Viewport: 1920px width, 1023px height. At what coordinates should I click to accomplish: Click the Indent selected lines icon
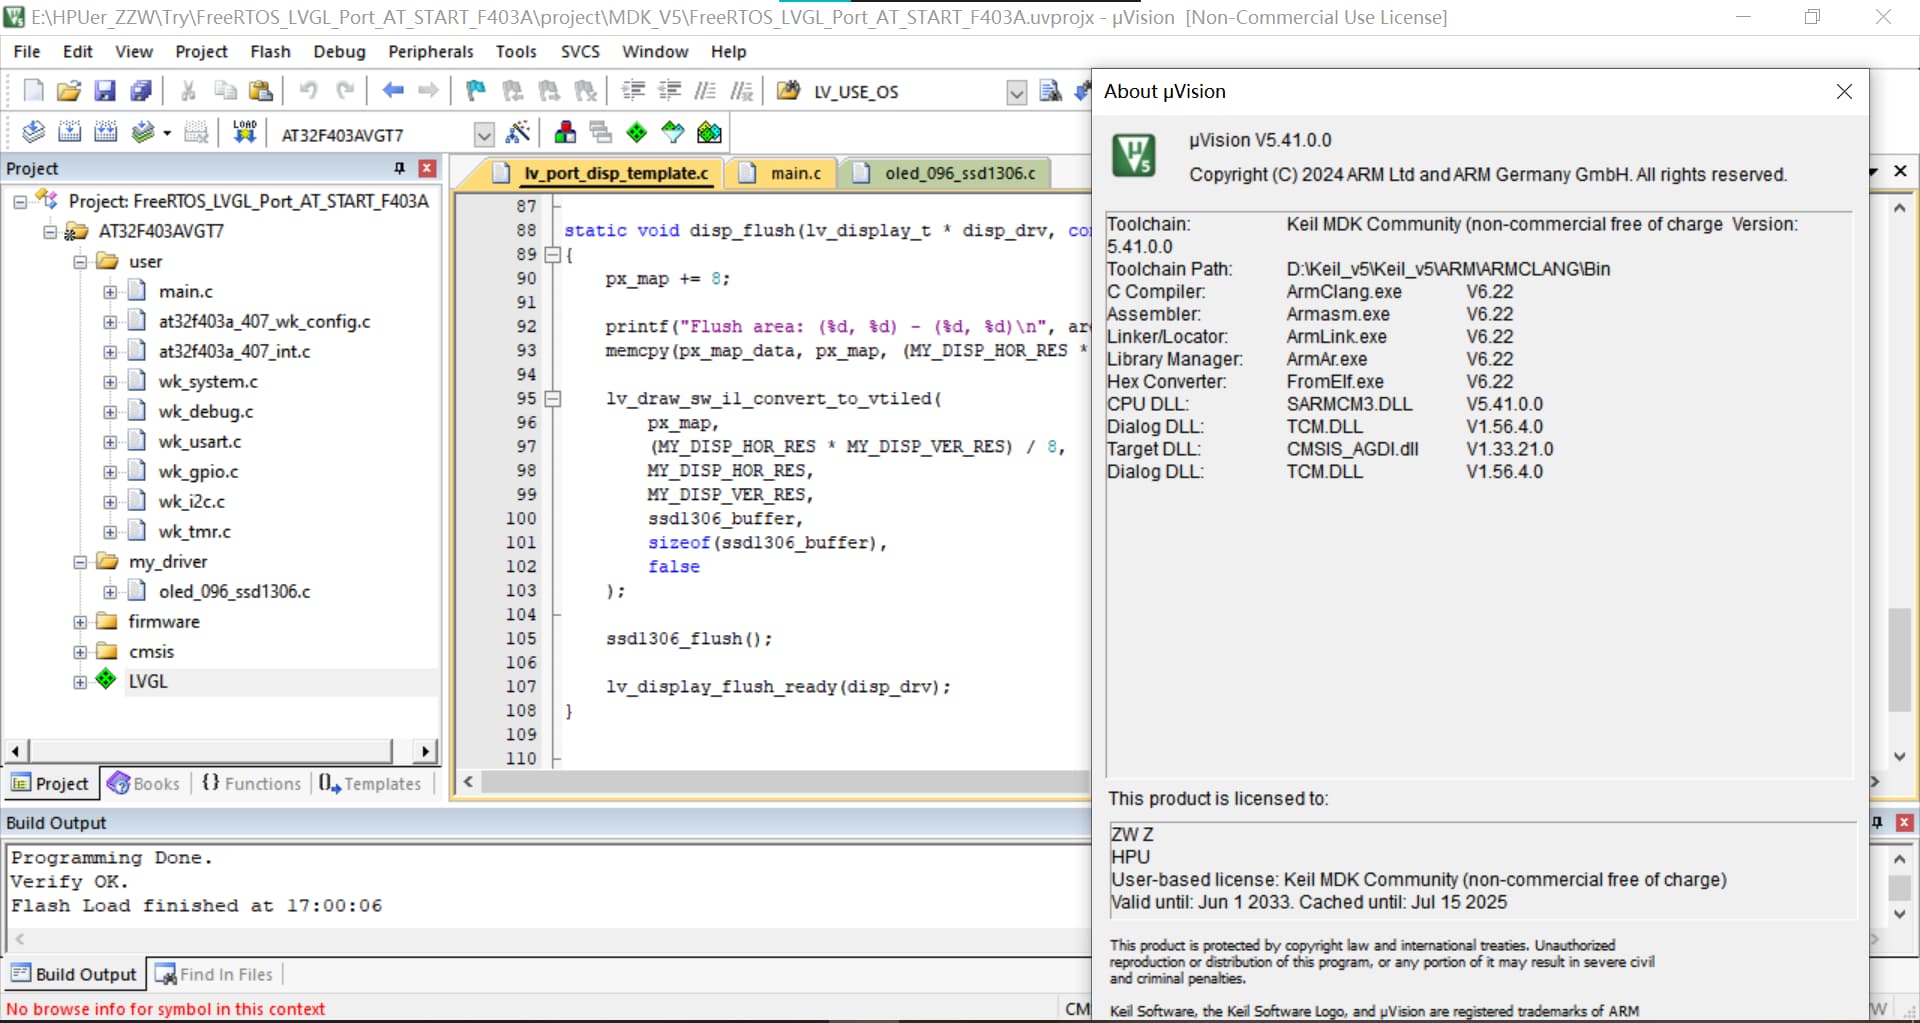tap(633, 91)
